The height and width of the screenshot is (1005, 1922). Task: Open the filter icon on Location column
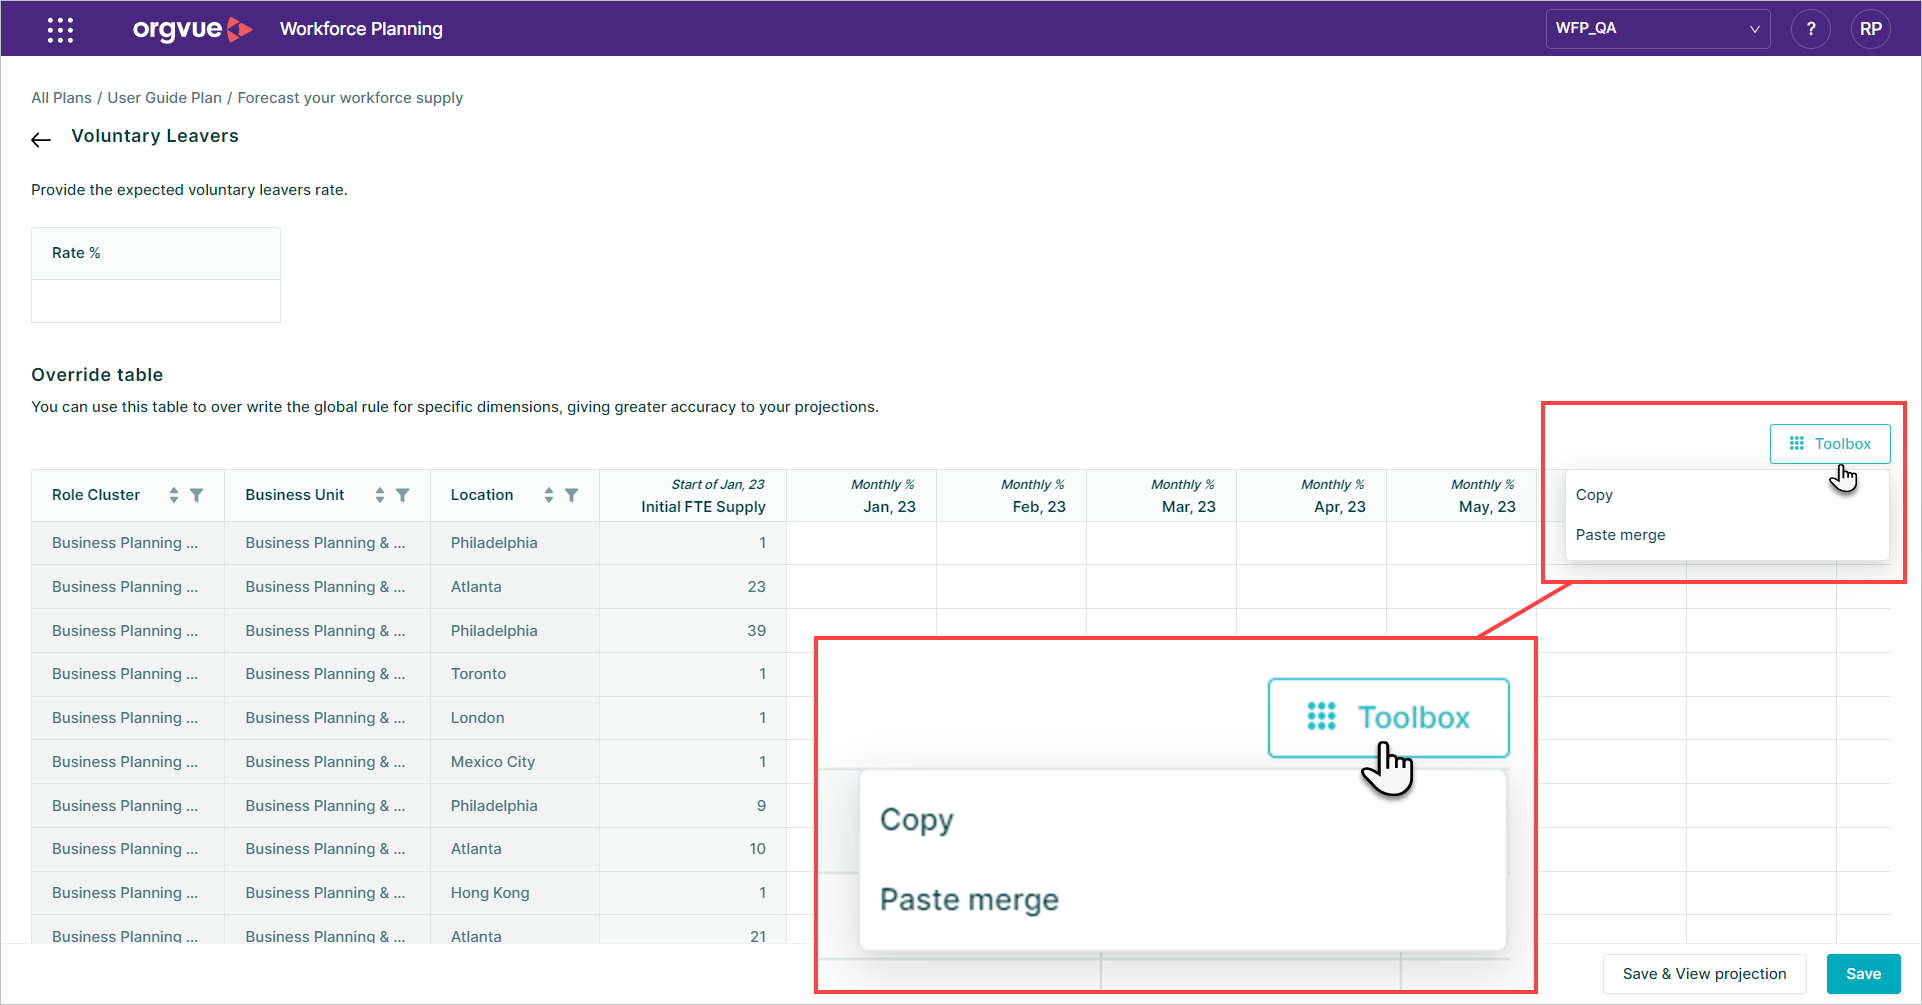(x=571, y=494)
